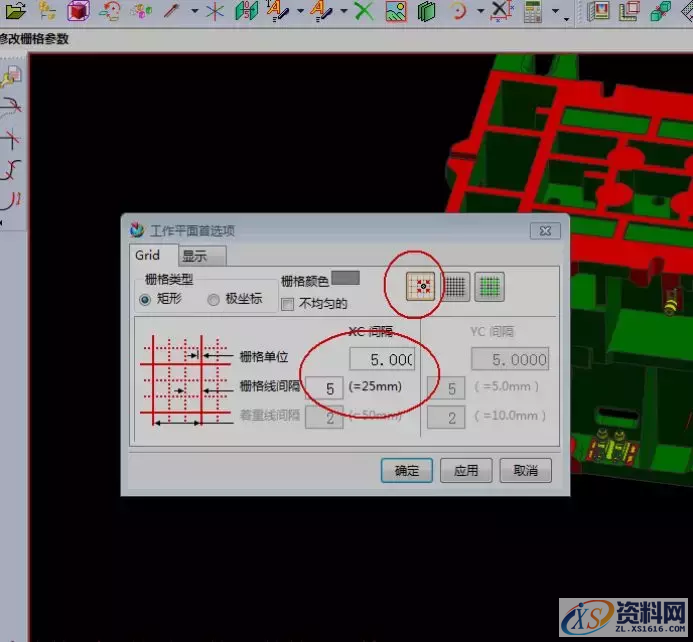Click the 应用 apply button
The width and height of the screenshot is (693, 642).
(466, 471)
